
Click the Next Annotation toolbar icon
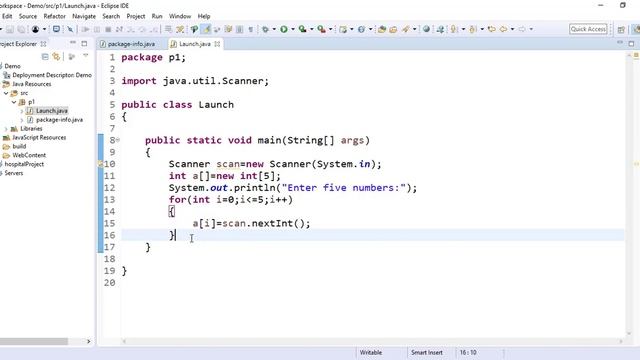point(453,29)
